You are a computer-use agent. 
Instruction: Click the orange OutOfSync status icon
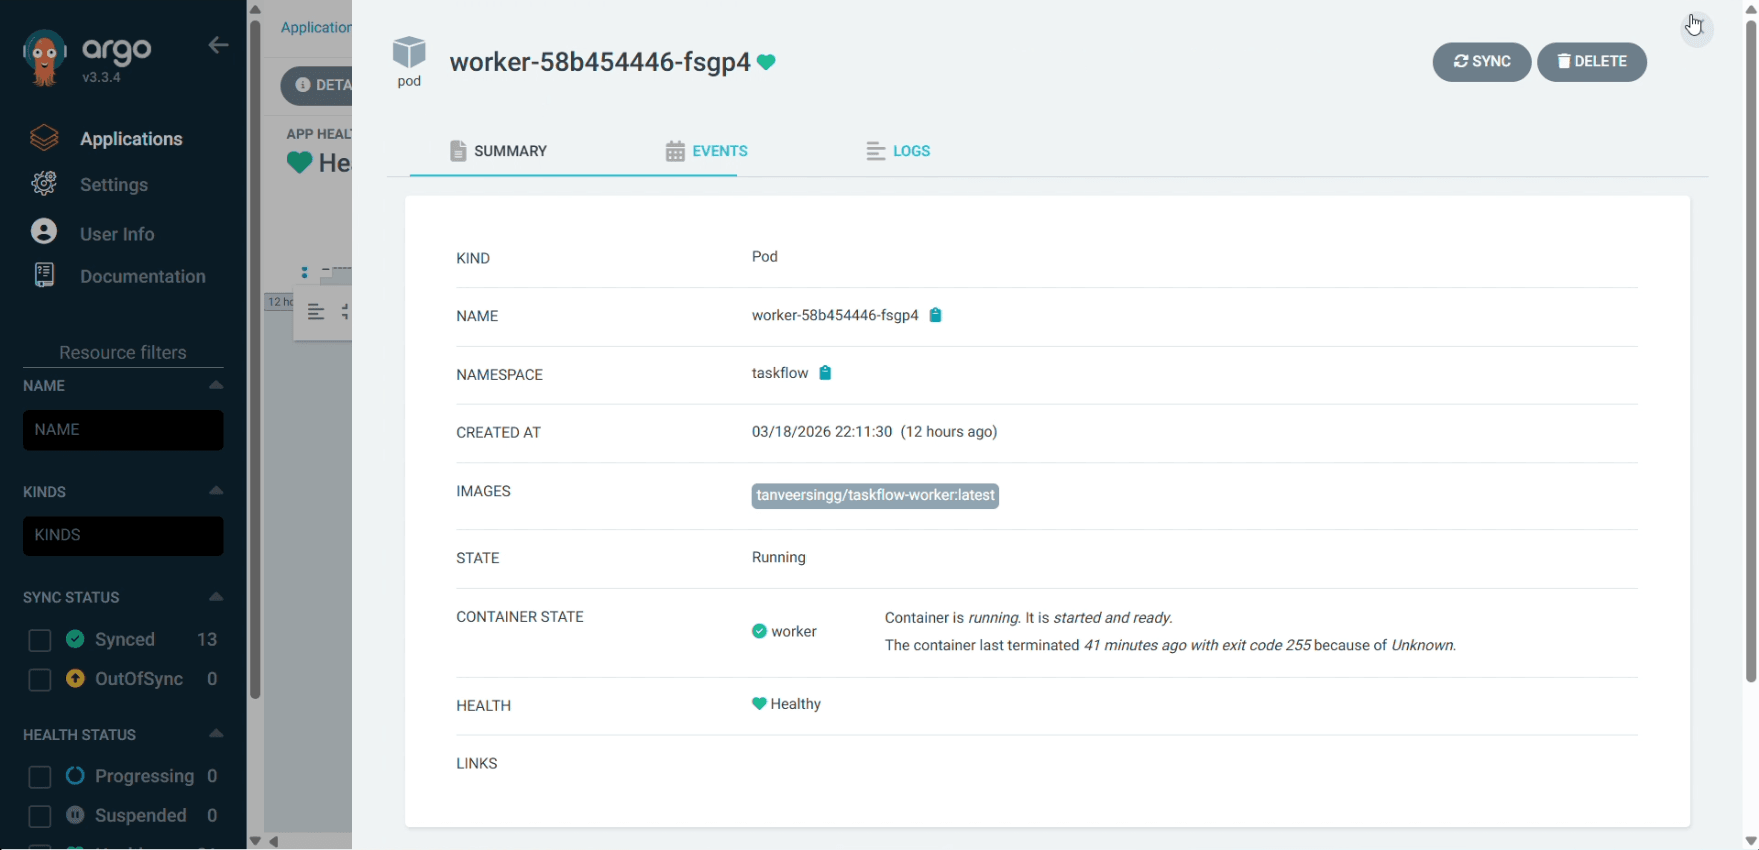[x=75, y=678]
